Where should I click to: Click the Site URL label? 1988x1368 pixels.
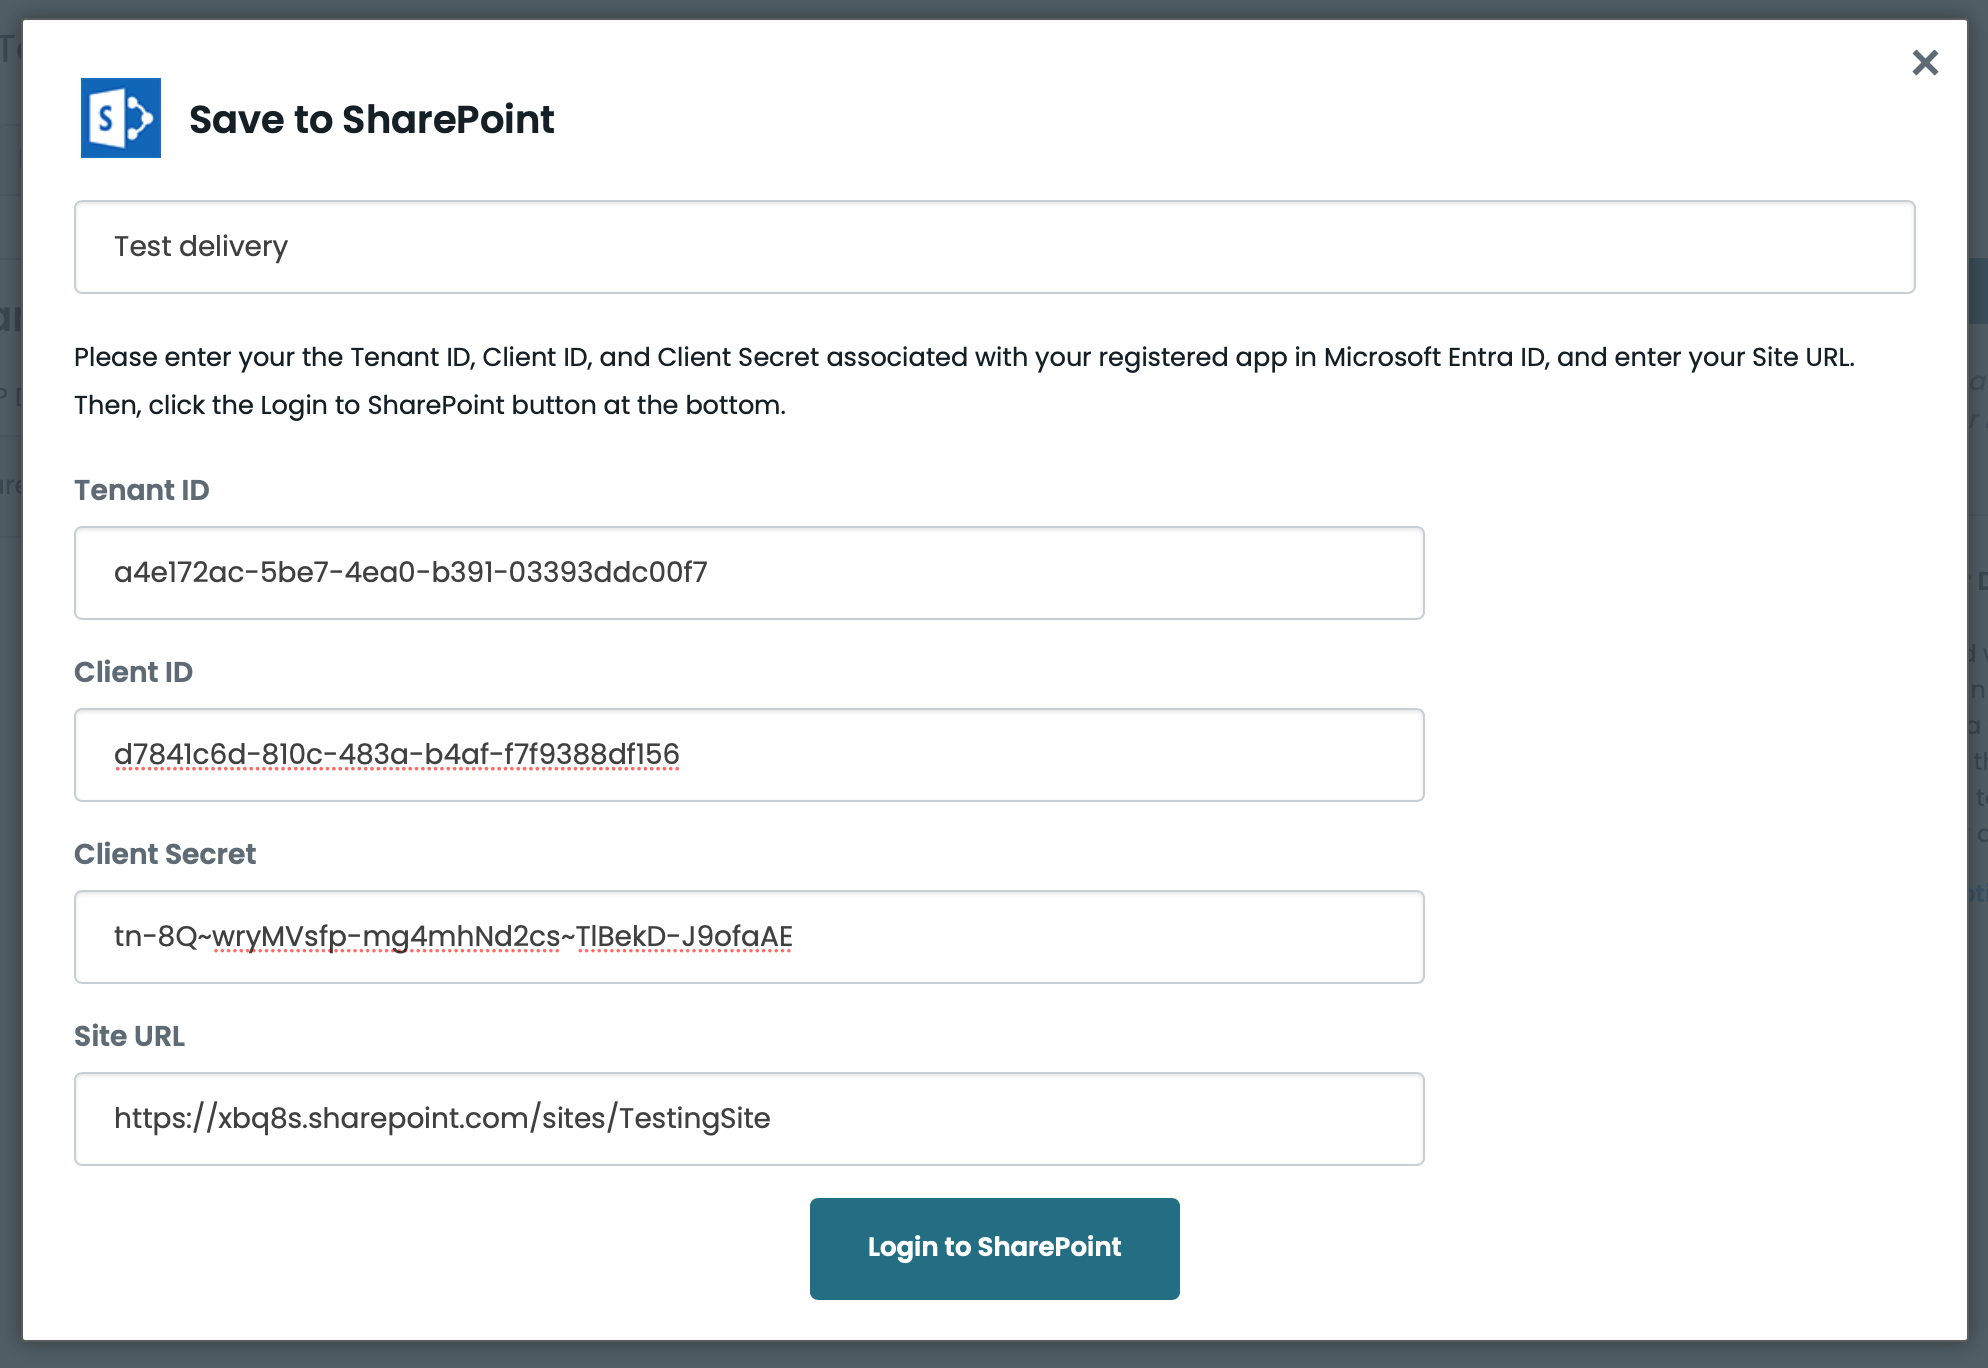(129, 1036)
